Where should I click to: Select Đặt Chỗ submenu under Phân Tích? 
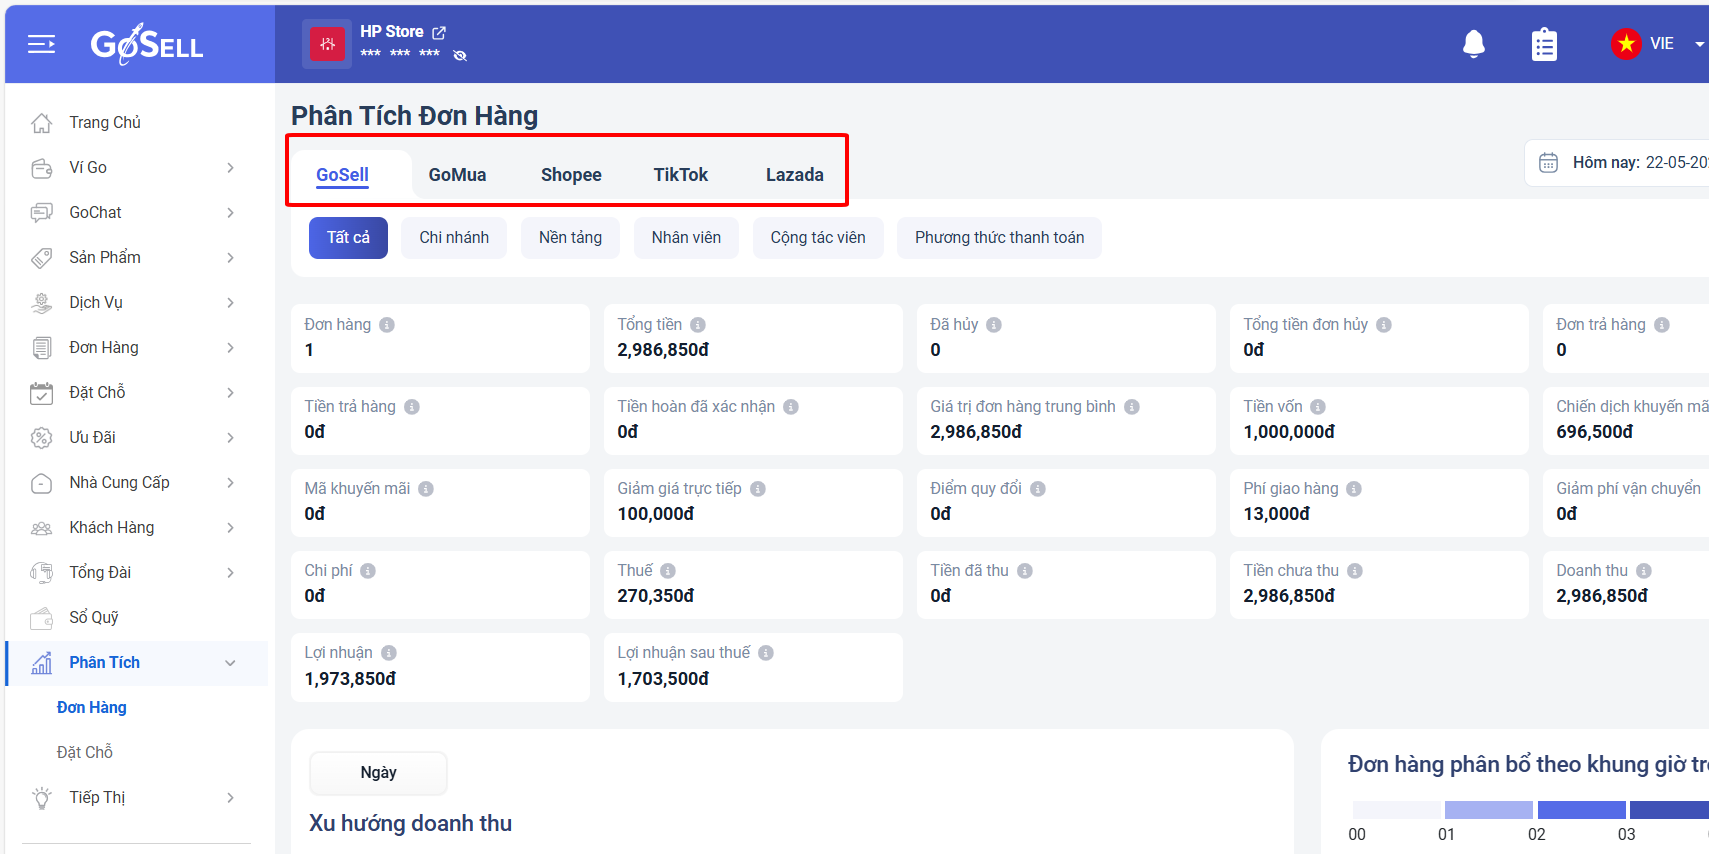pos(85,753)
